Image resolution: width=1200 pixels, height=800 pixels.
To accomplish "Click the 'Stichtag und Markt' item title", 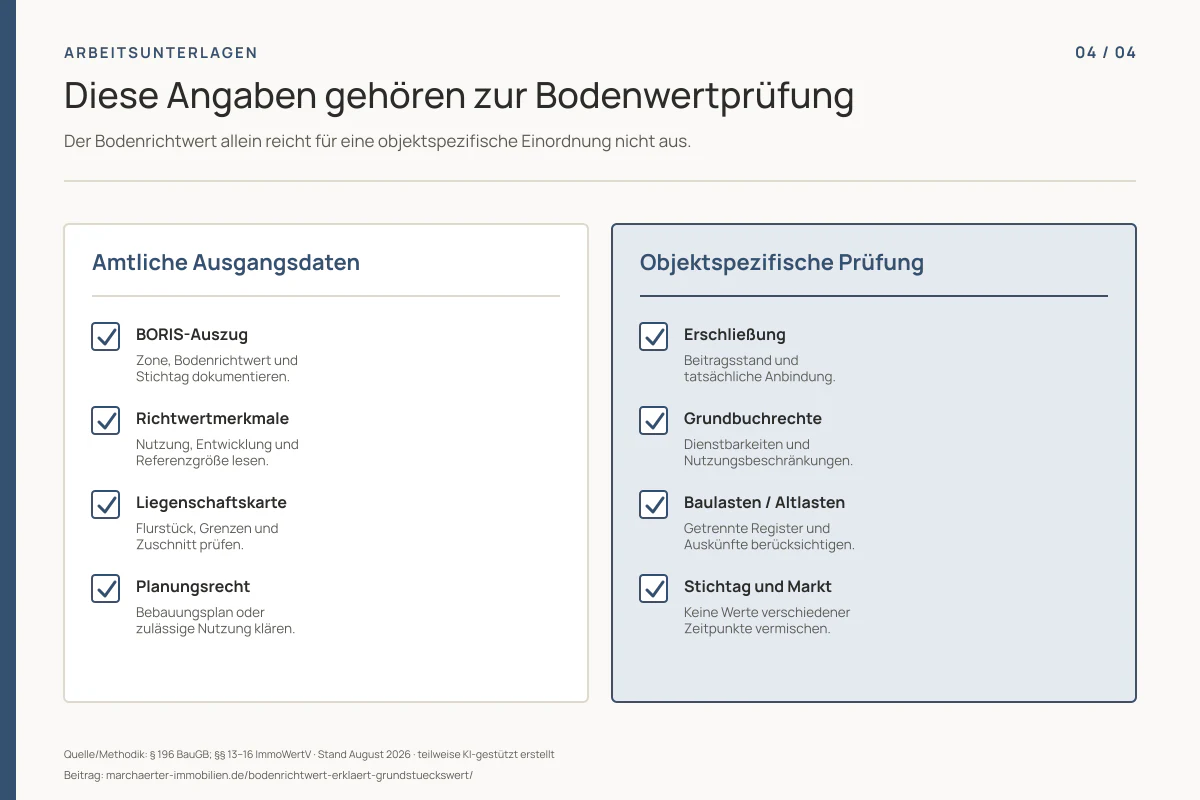I will click(x=758, y=587).
